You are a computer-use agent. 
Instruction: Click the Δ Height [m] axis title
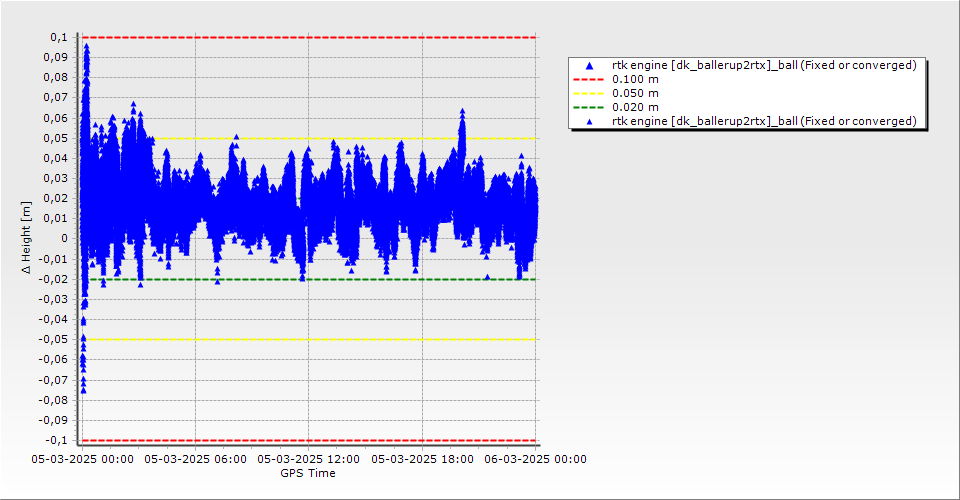coord(26,237)
